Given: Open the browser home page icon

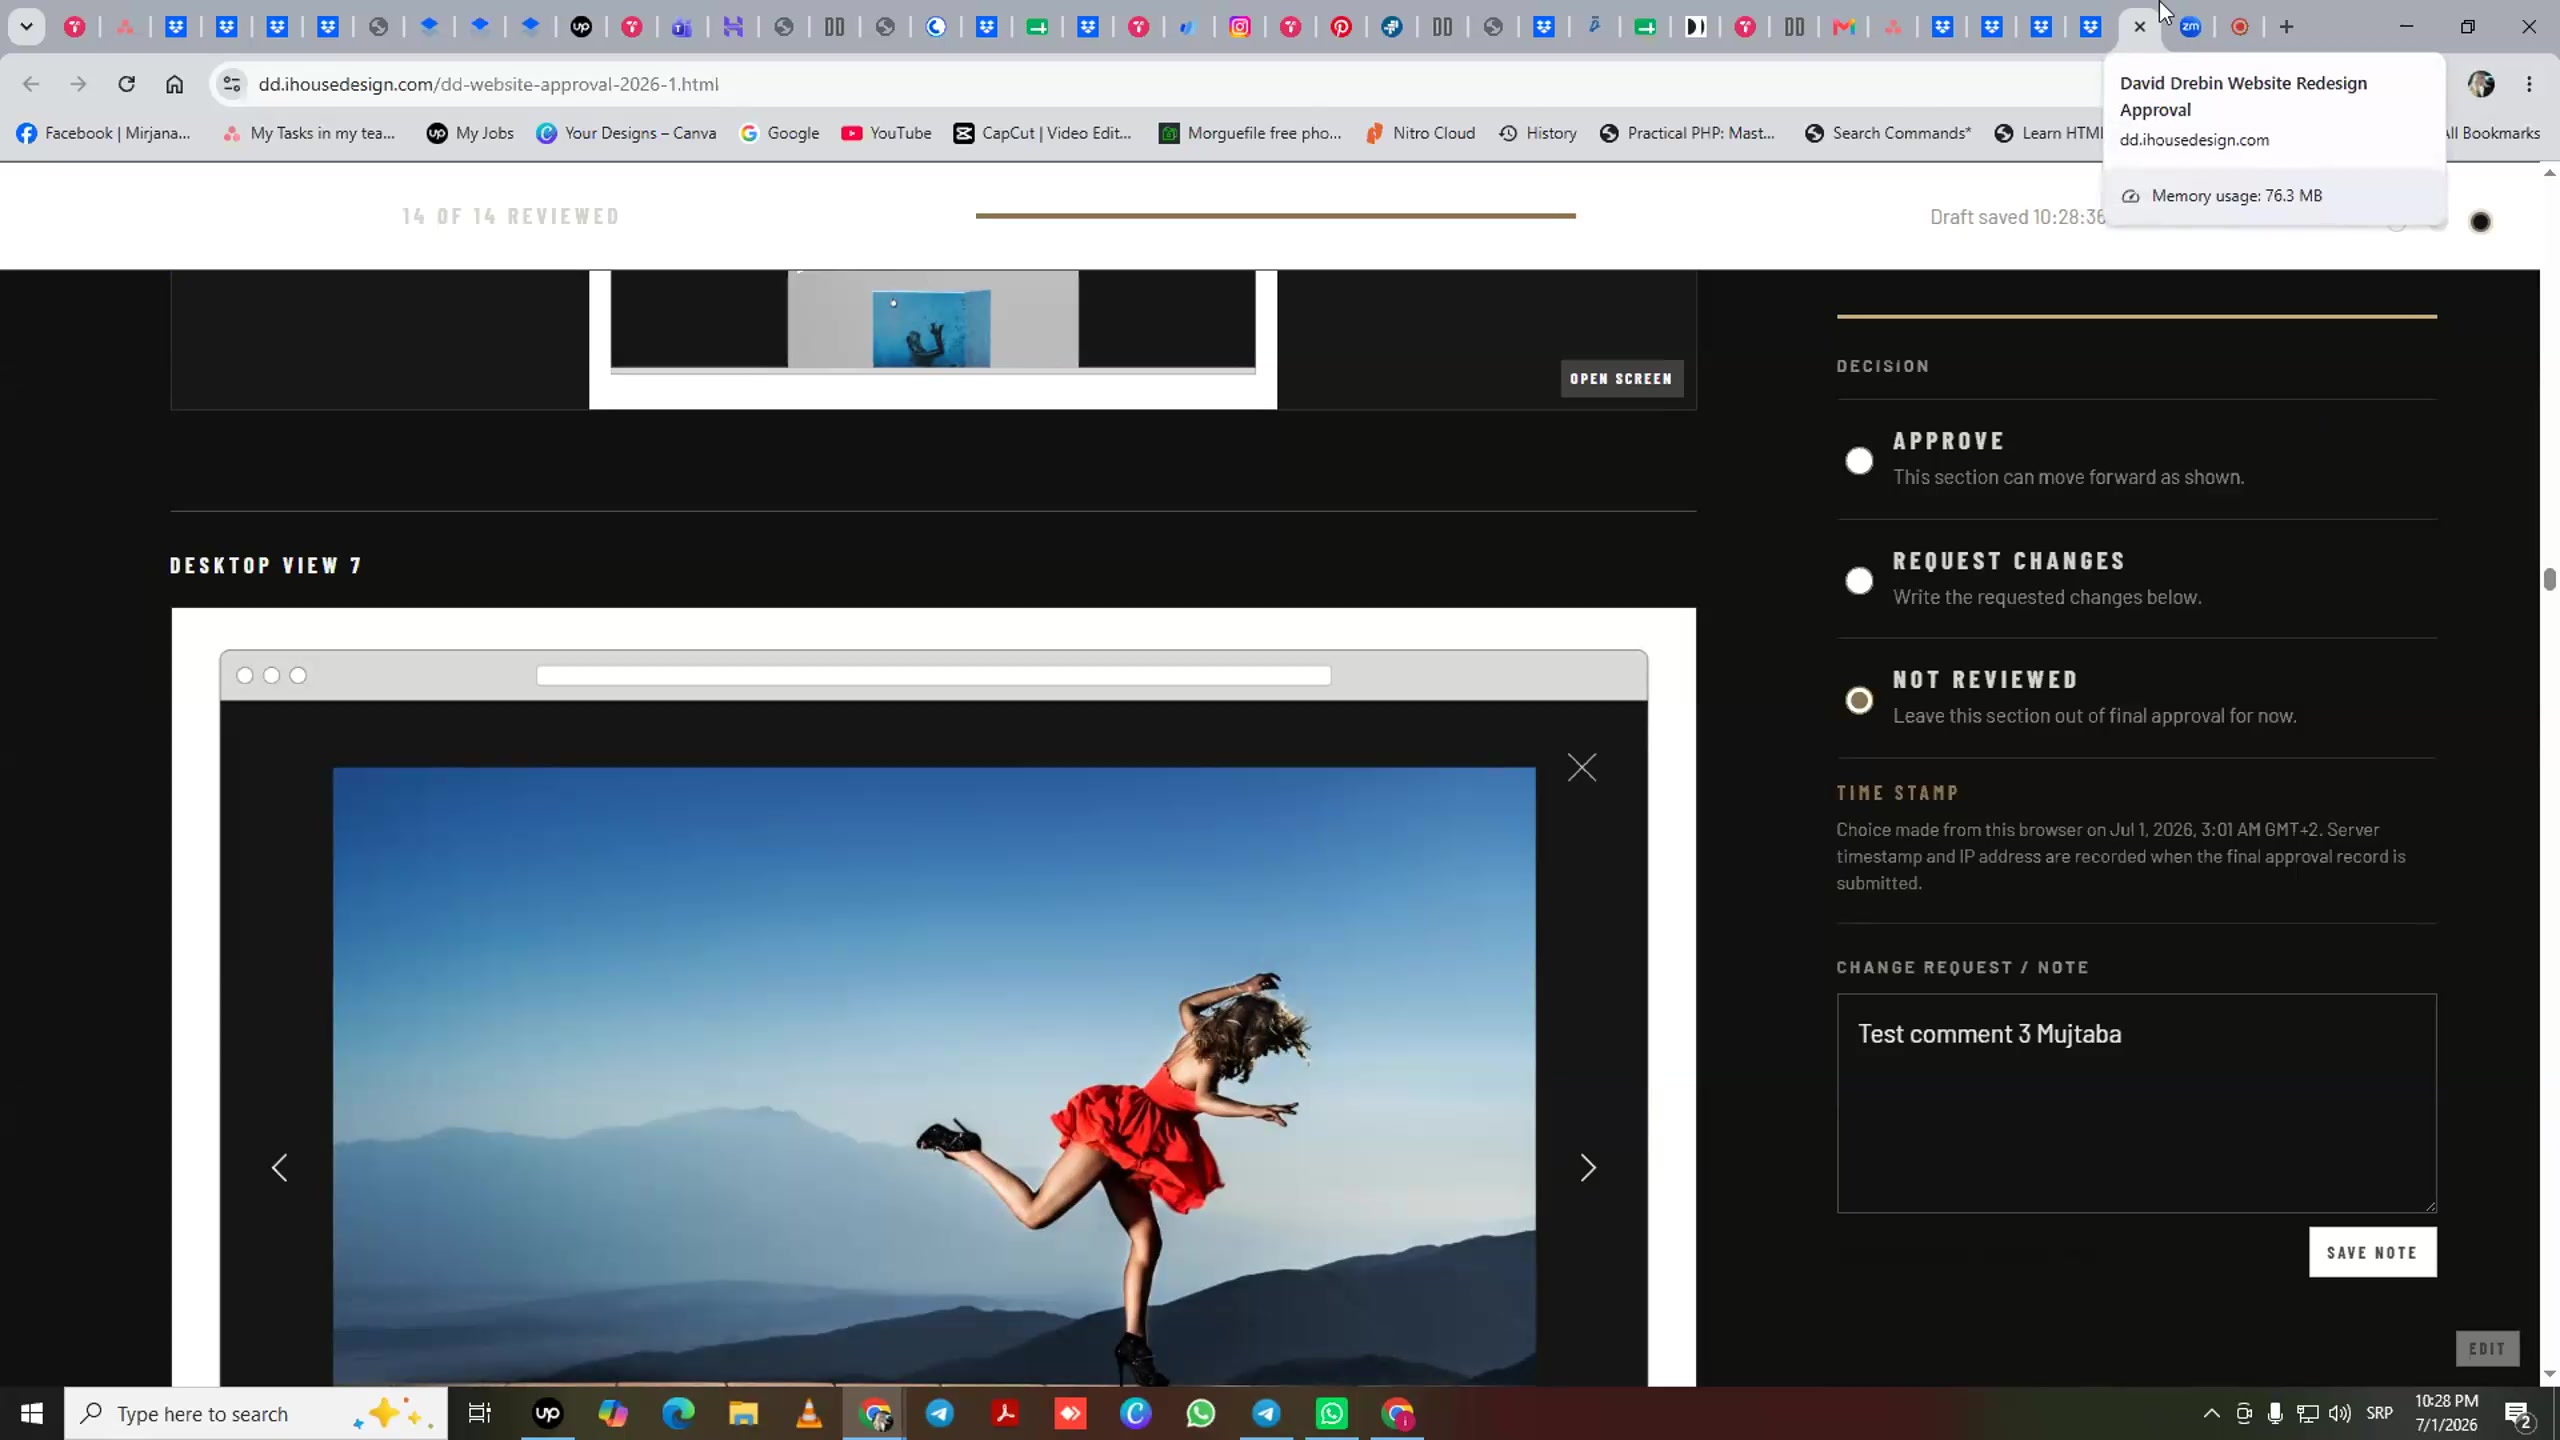Looking at the screenshot, I should pyautogui.click(x=174, y=84).
